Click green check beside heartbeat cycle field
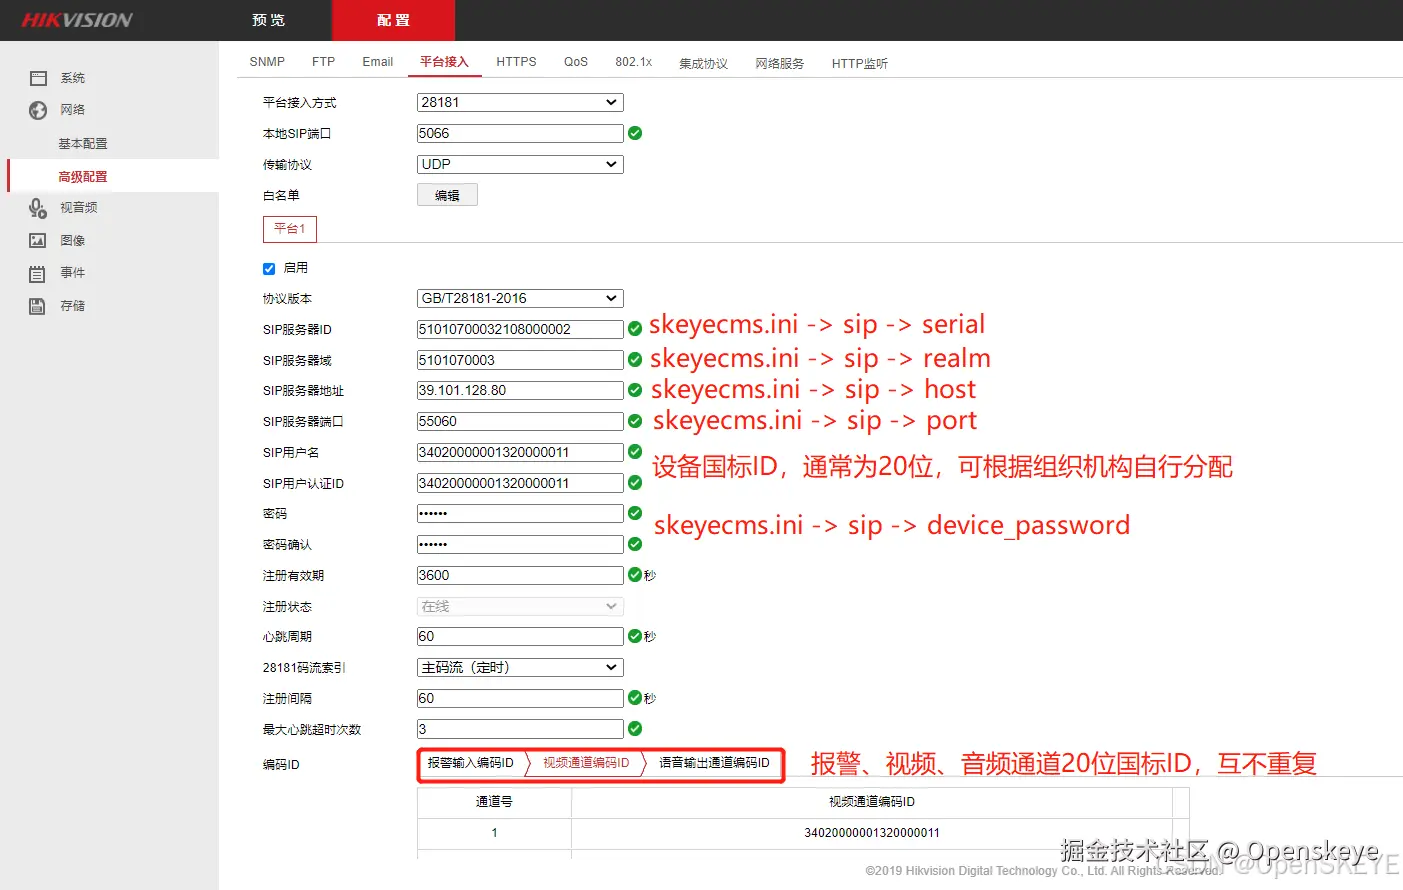Screen dimensions: 1403x890 click(x=635, y=636)
